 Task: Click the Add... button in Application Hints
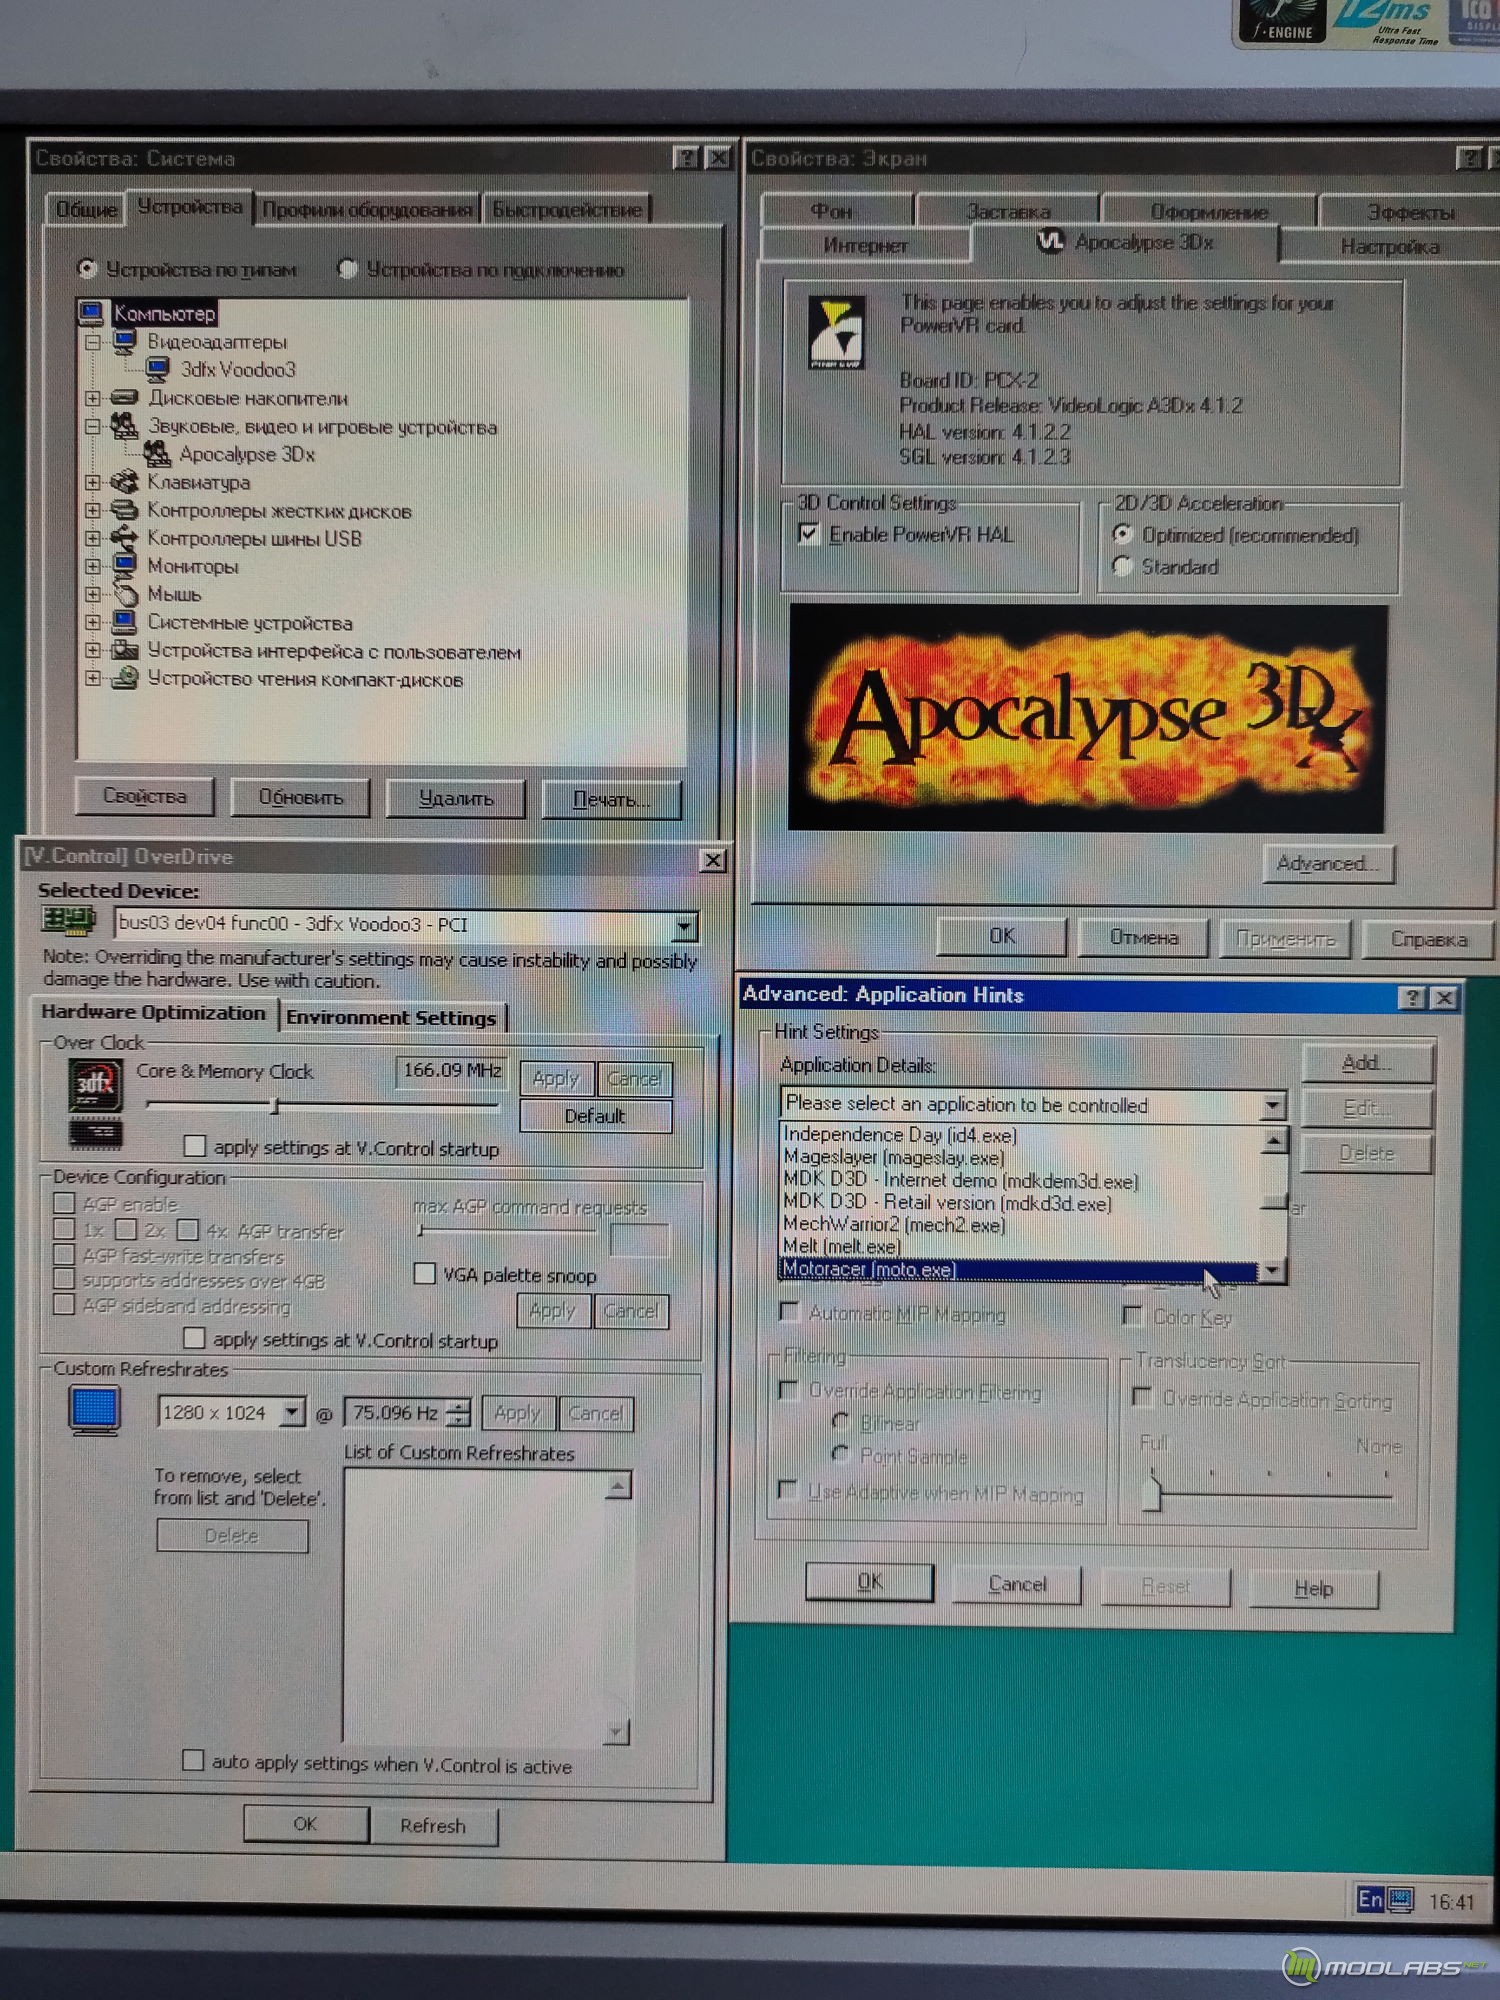pos(1366,1063)
